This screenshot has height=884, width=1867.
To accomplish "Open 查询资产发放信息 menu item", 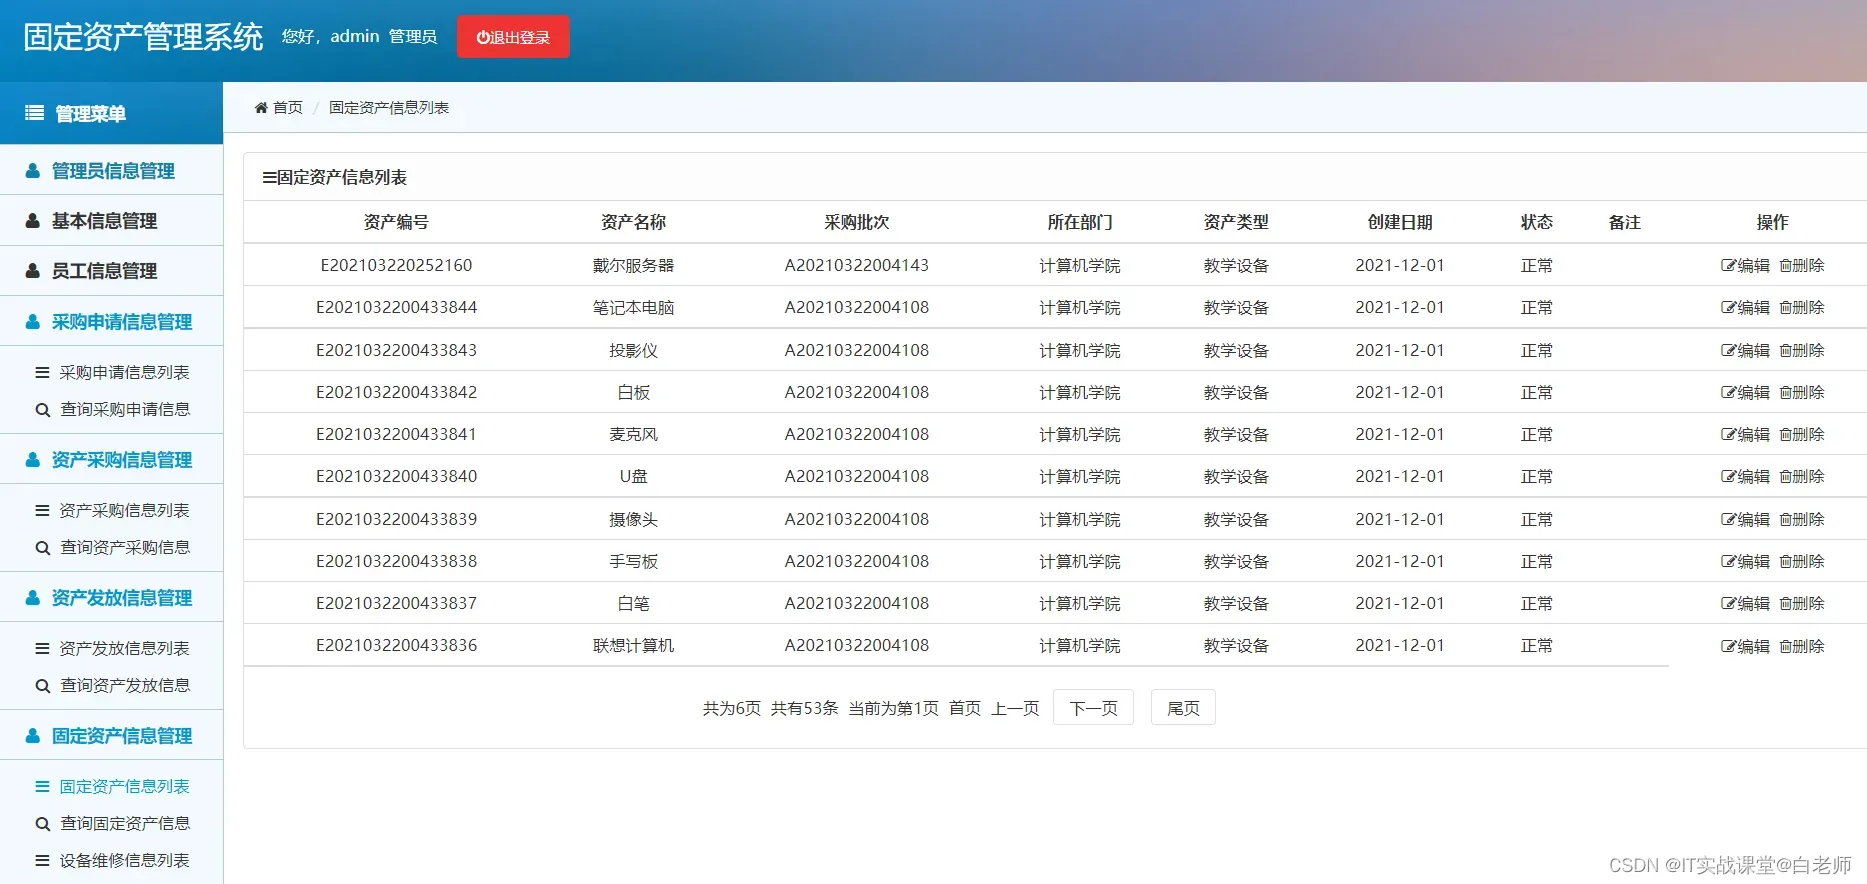I will pyautogui.click(x=124, y=685).
